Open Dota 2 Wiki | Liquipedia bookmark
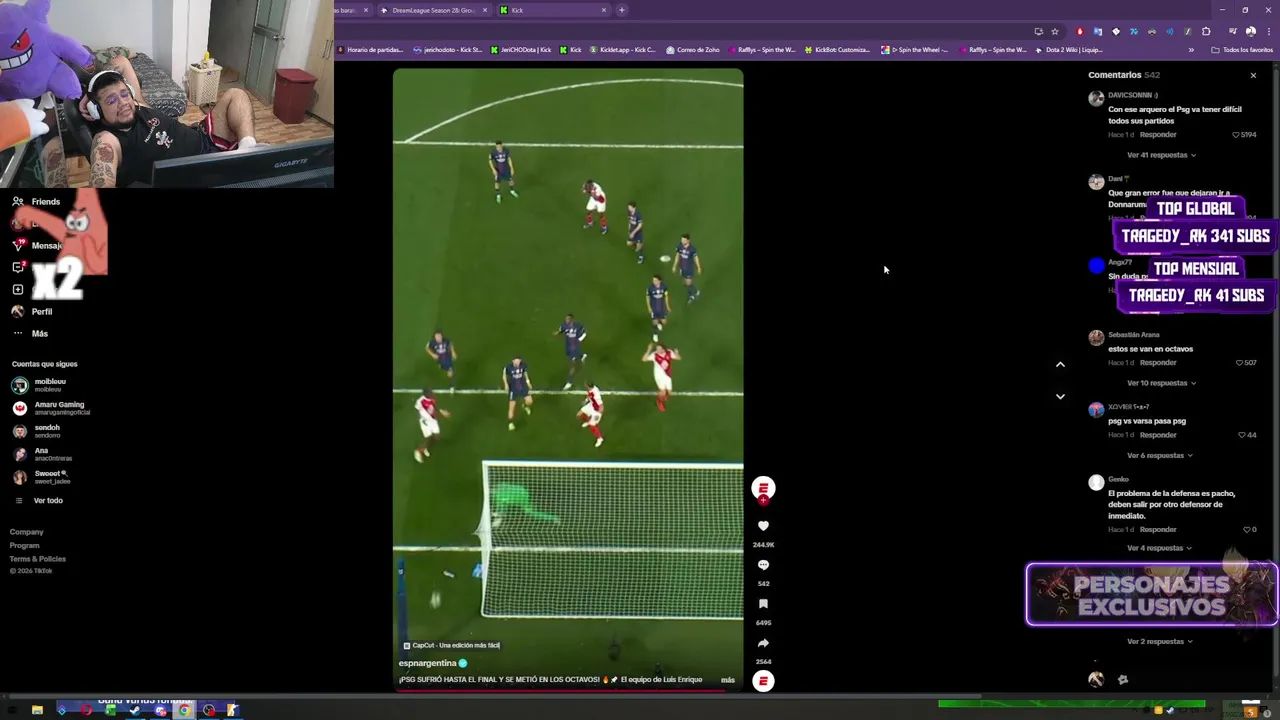This screenshot has width=1280, height=720. (1069, 50)
